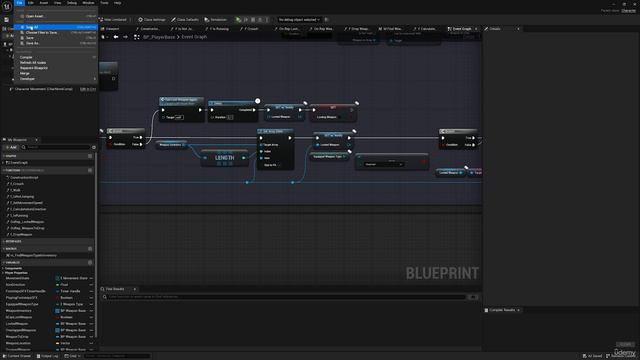Select Open Asset in the File menu
The width and height of the screenshot is (640, 360).
tap(56, 16)
